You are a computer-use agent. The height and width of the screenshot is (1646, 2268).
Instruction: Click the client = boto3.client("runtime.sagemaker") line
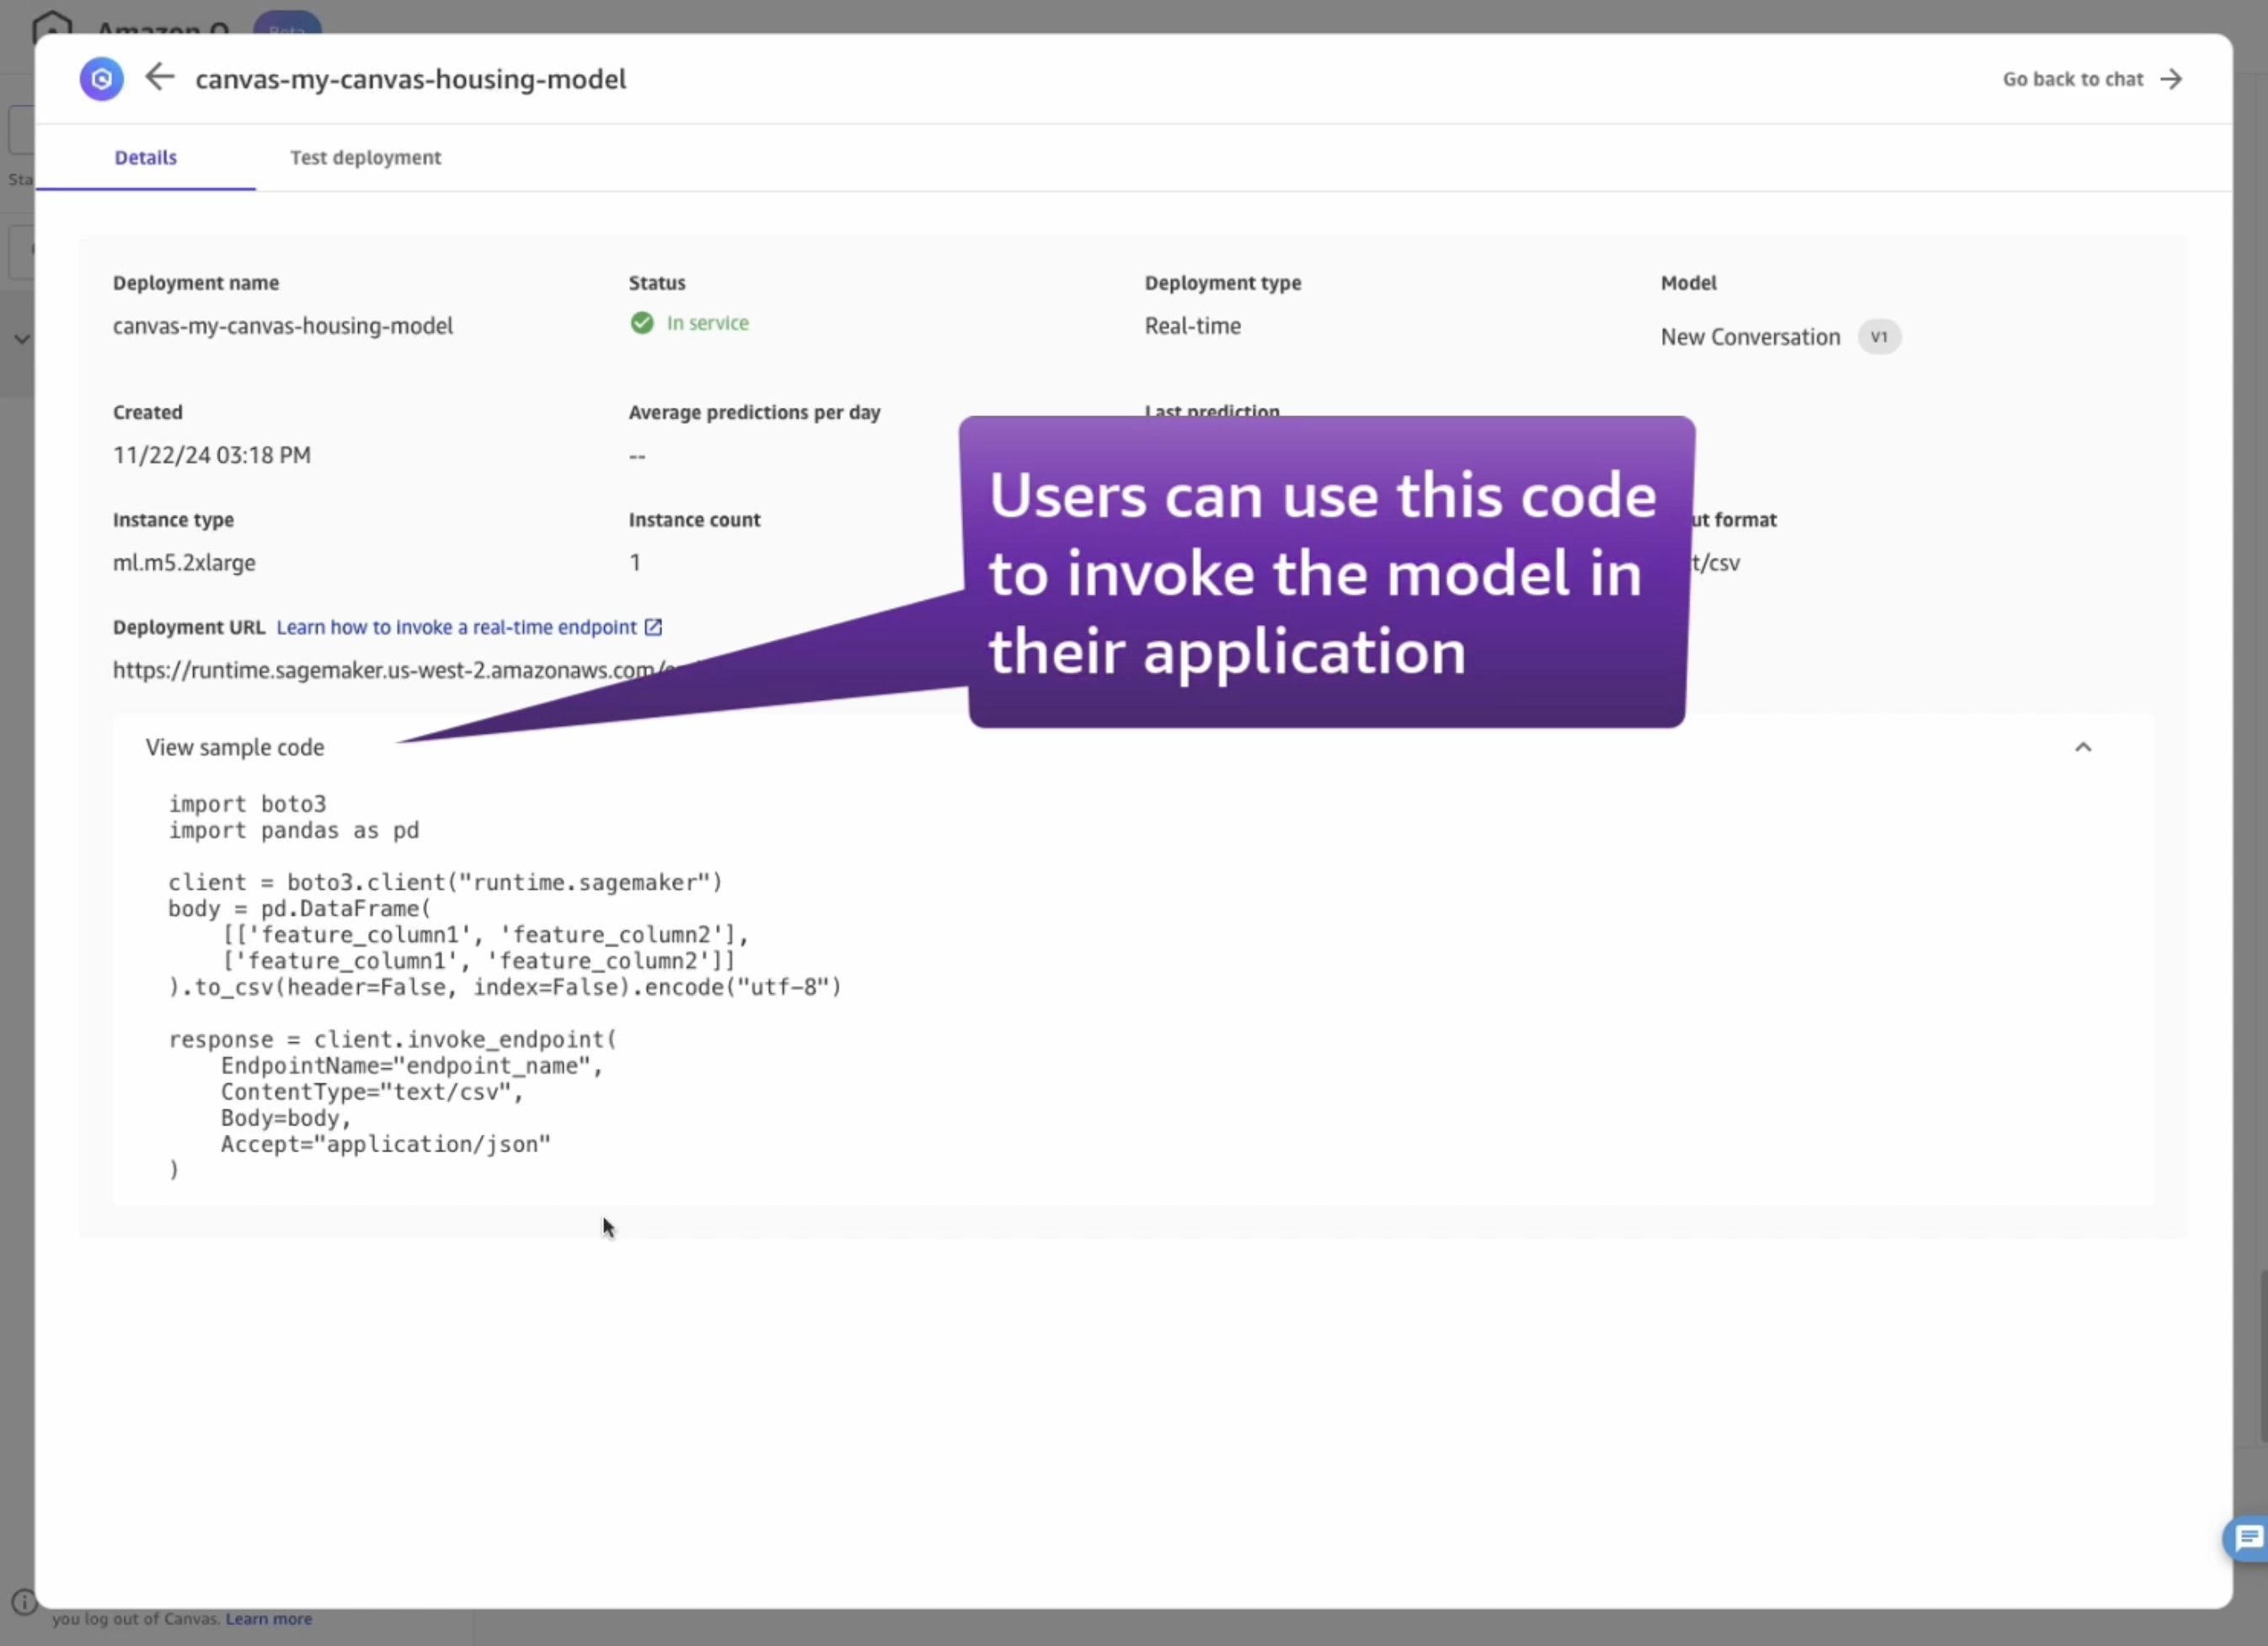point(445,883)
